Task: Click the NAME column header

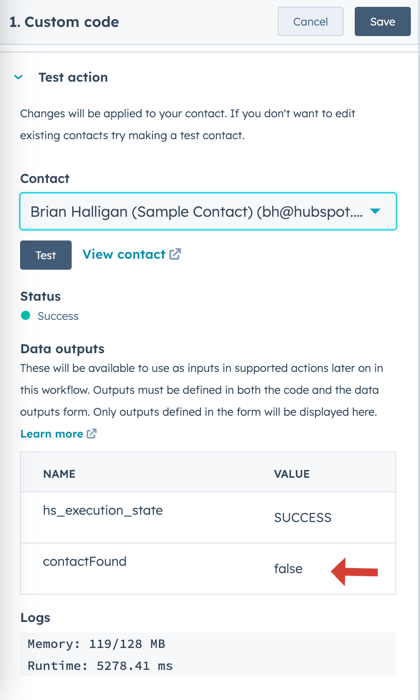Action: point(59,474)
